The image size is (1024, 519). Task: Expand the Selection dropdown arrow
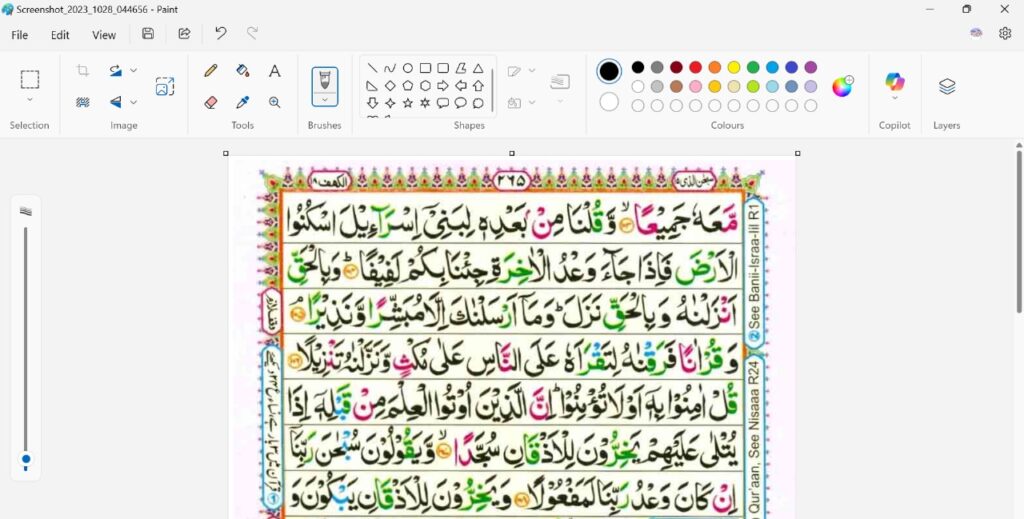[x=30, y=100]
